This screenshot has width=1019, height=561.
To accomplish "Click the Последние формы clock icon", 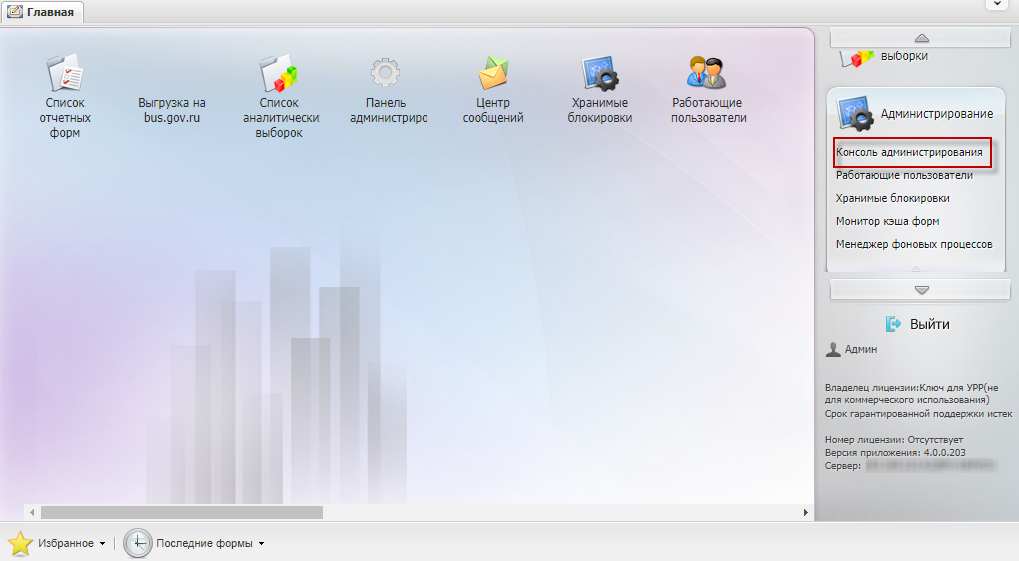I will coord(137,543).
